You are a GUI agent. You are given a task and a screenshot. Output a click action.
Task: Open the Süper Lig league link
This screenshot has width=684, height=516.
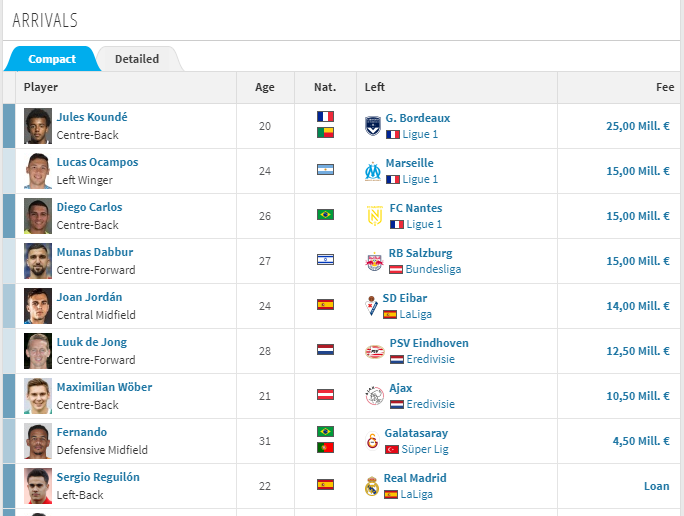pos(425,449)
